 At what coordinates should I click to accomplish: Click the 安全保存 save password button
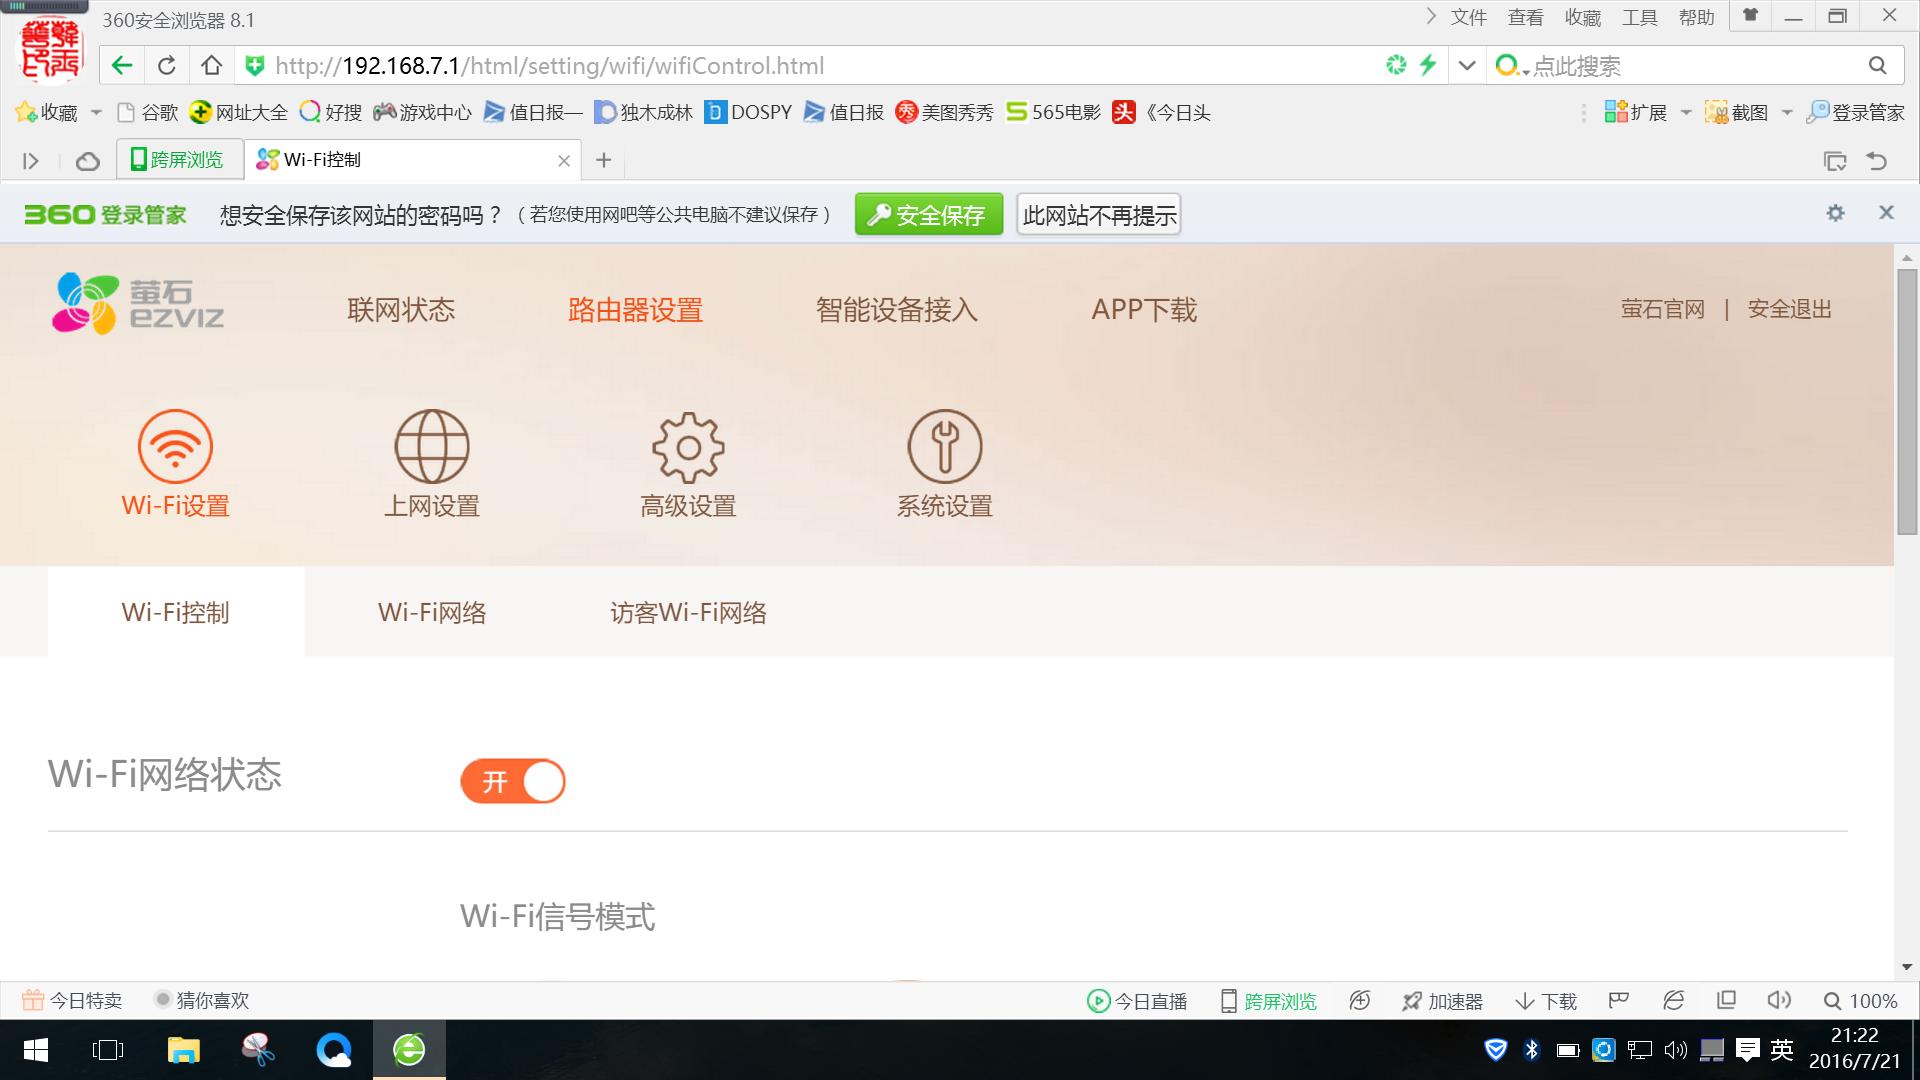coord(928,213)
